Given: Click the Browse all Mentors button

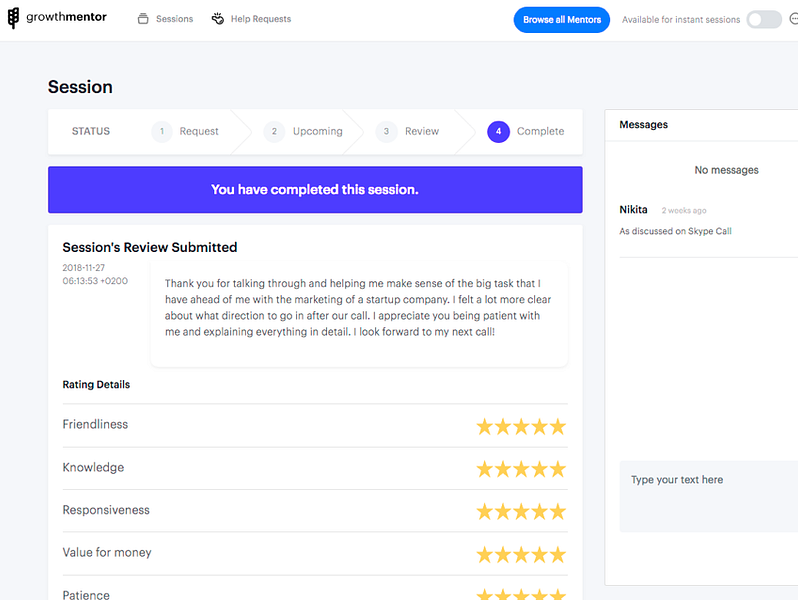Looking at the screenshot, I should click(561, 20).
